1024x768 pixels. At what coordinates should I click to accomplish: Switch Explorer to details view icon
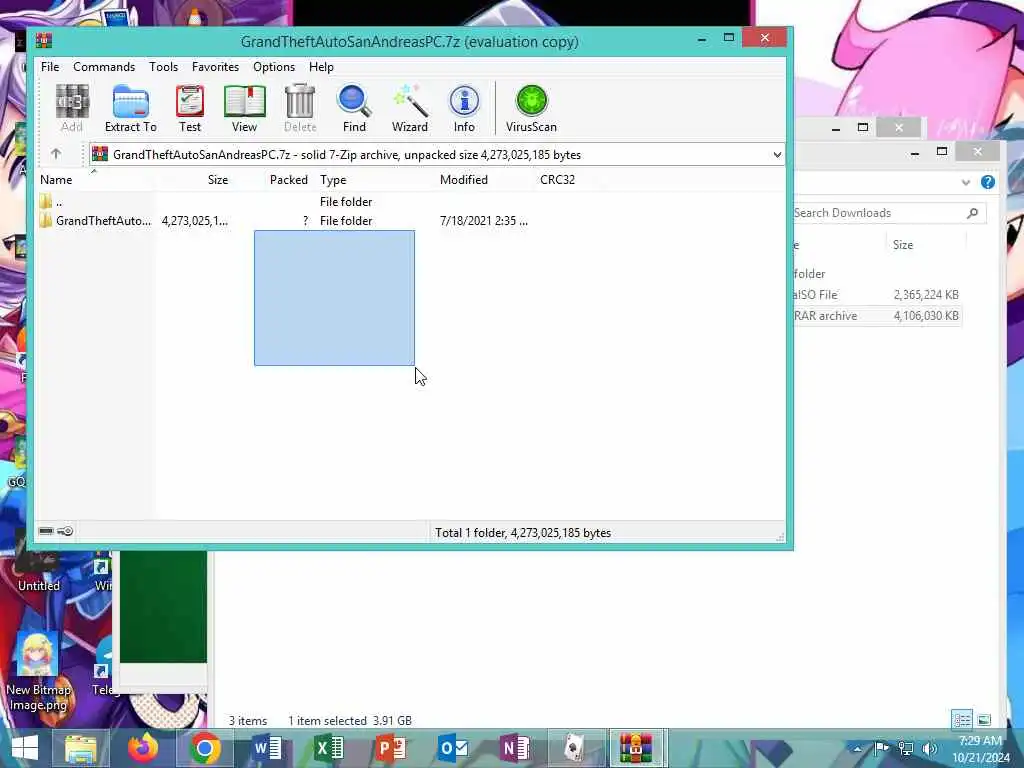(x=962, y=720)
